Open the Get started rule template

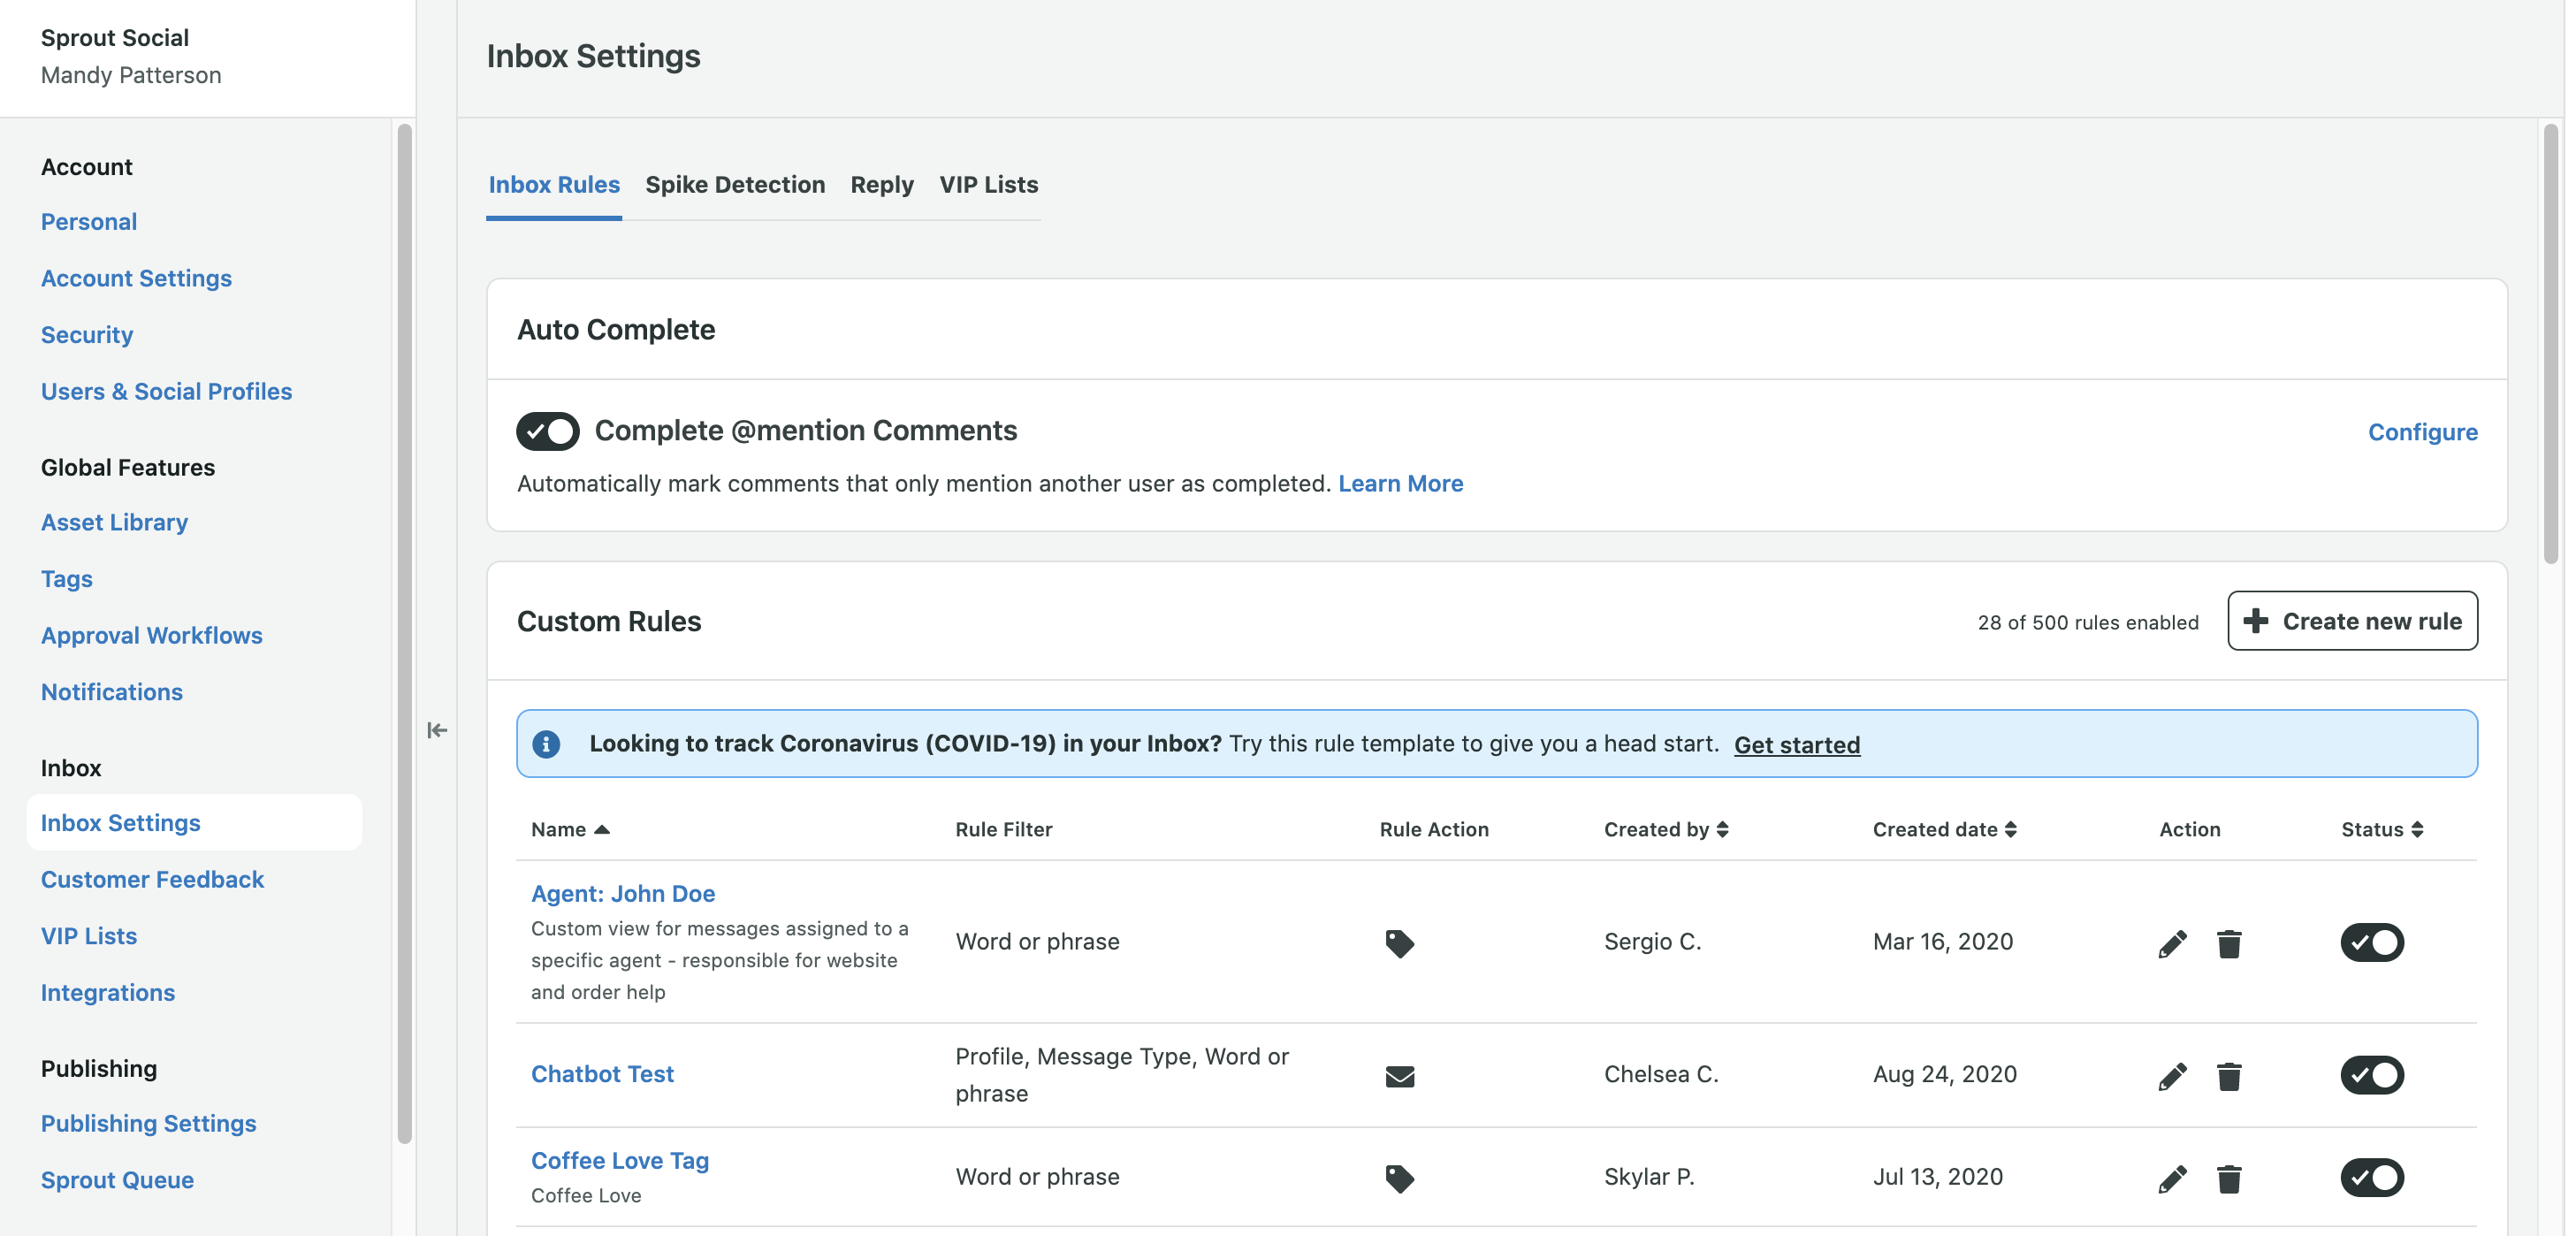click(x=1796, y=744)
